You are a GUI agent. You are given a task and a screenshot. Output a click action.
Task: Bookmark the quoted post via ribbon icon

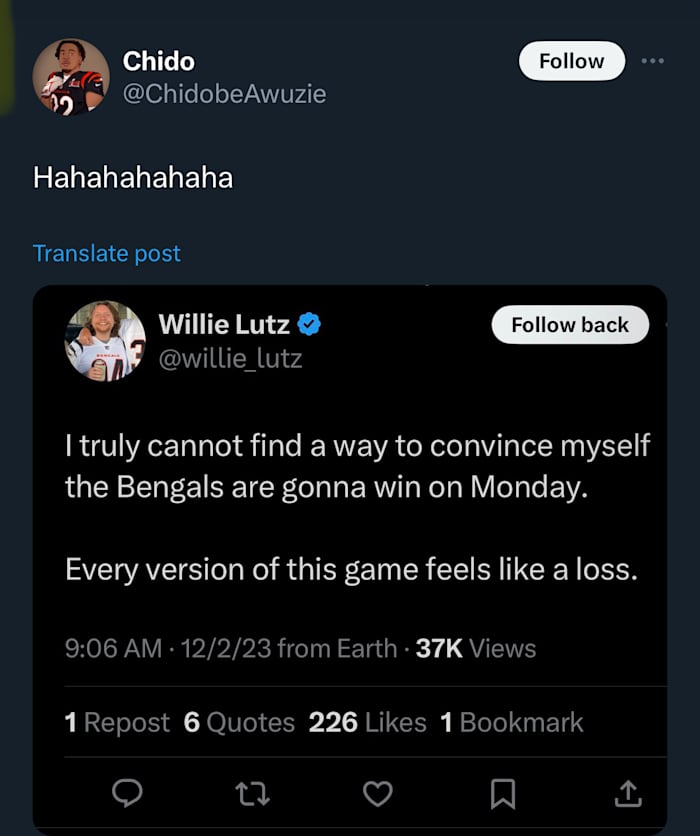(502, 793)
